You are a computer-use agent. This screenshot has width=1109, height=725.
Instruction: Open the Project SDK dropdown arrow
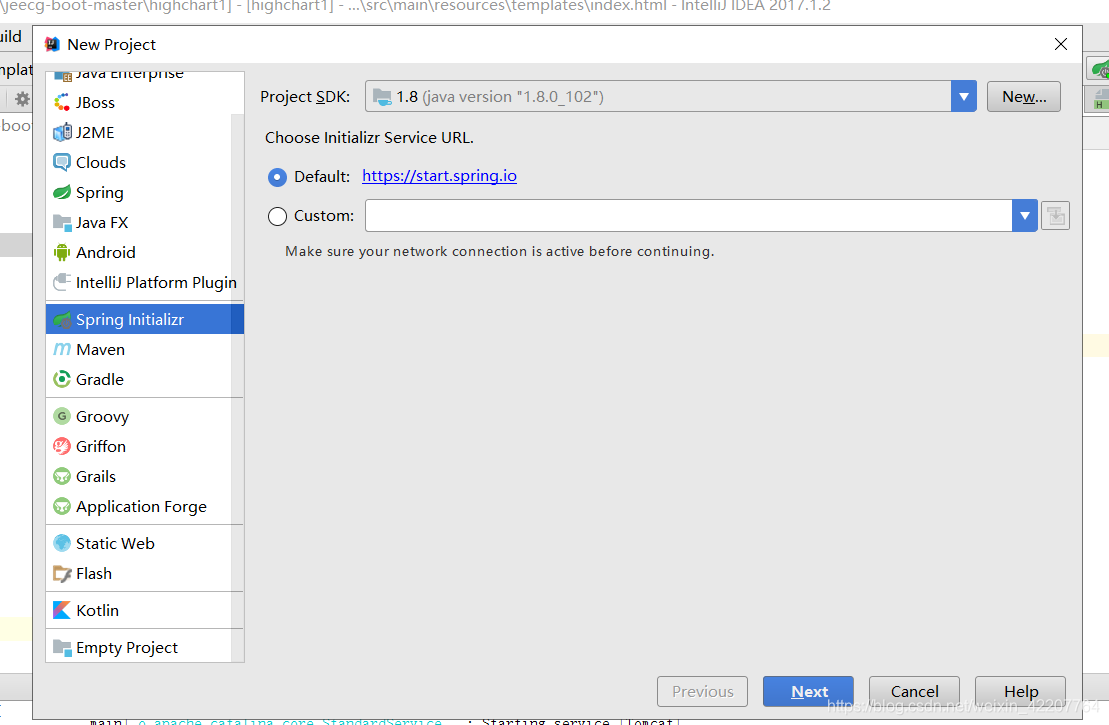click(x=963, y=97)
